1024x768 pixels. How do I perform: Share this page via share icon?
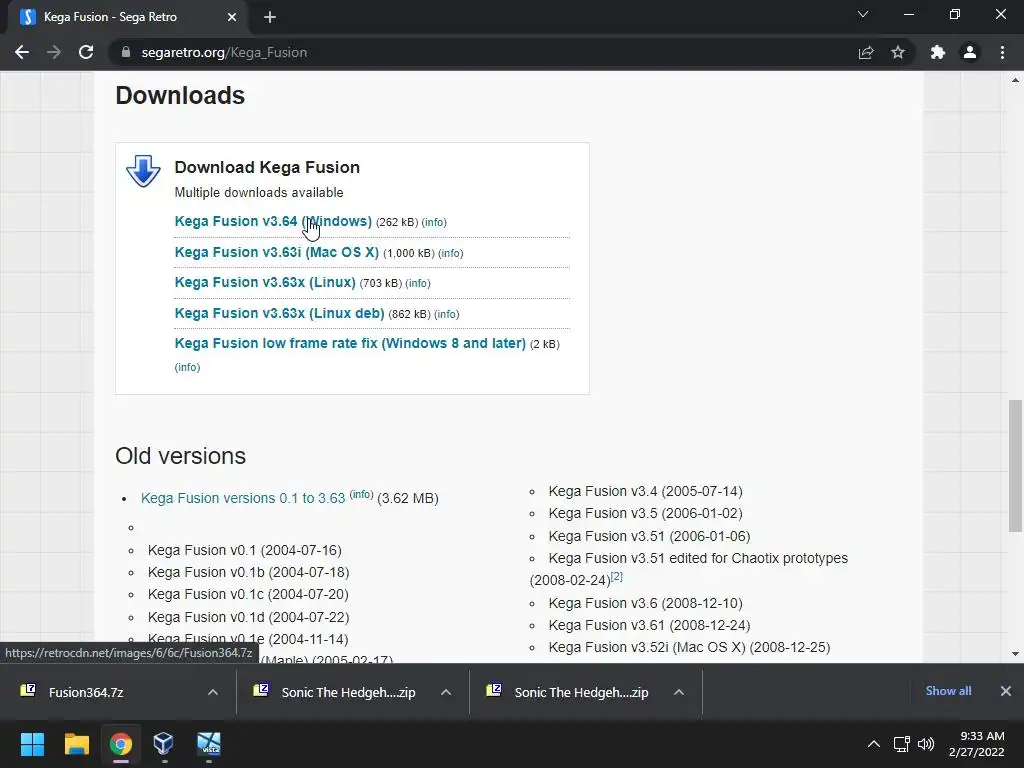(866, 52)
